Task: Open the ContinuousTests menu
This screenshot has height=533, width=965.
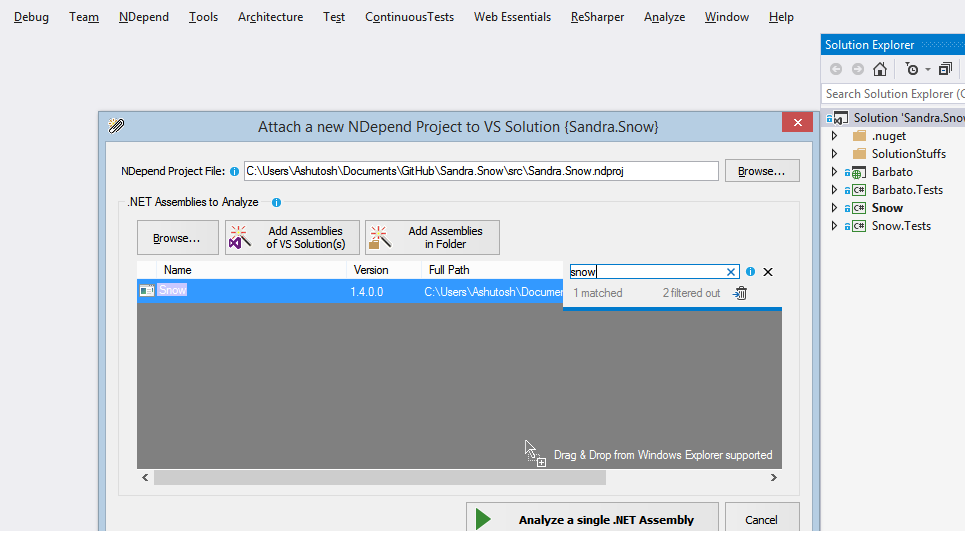Action: pyautogui.click(x=409, y=17)
